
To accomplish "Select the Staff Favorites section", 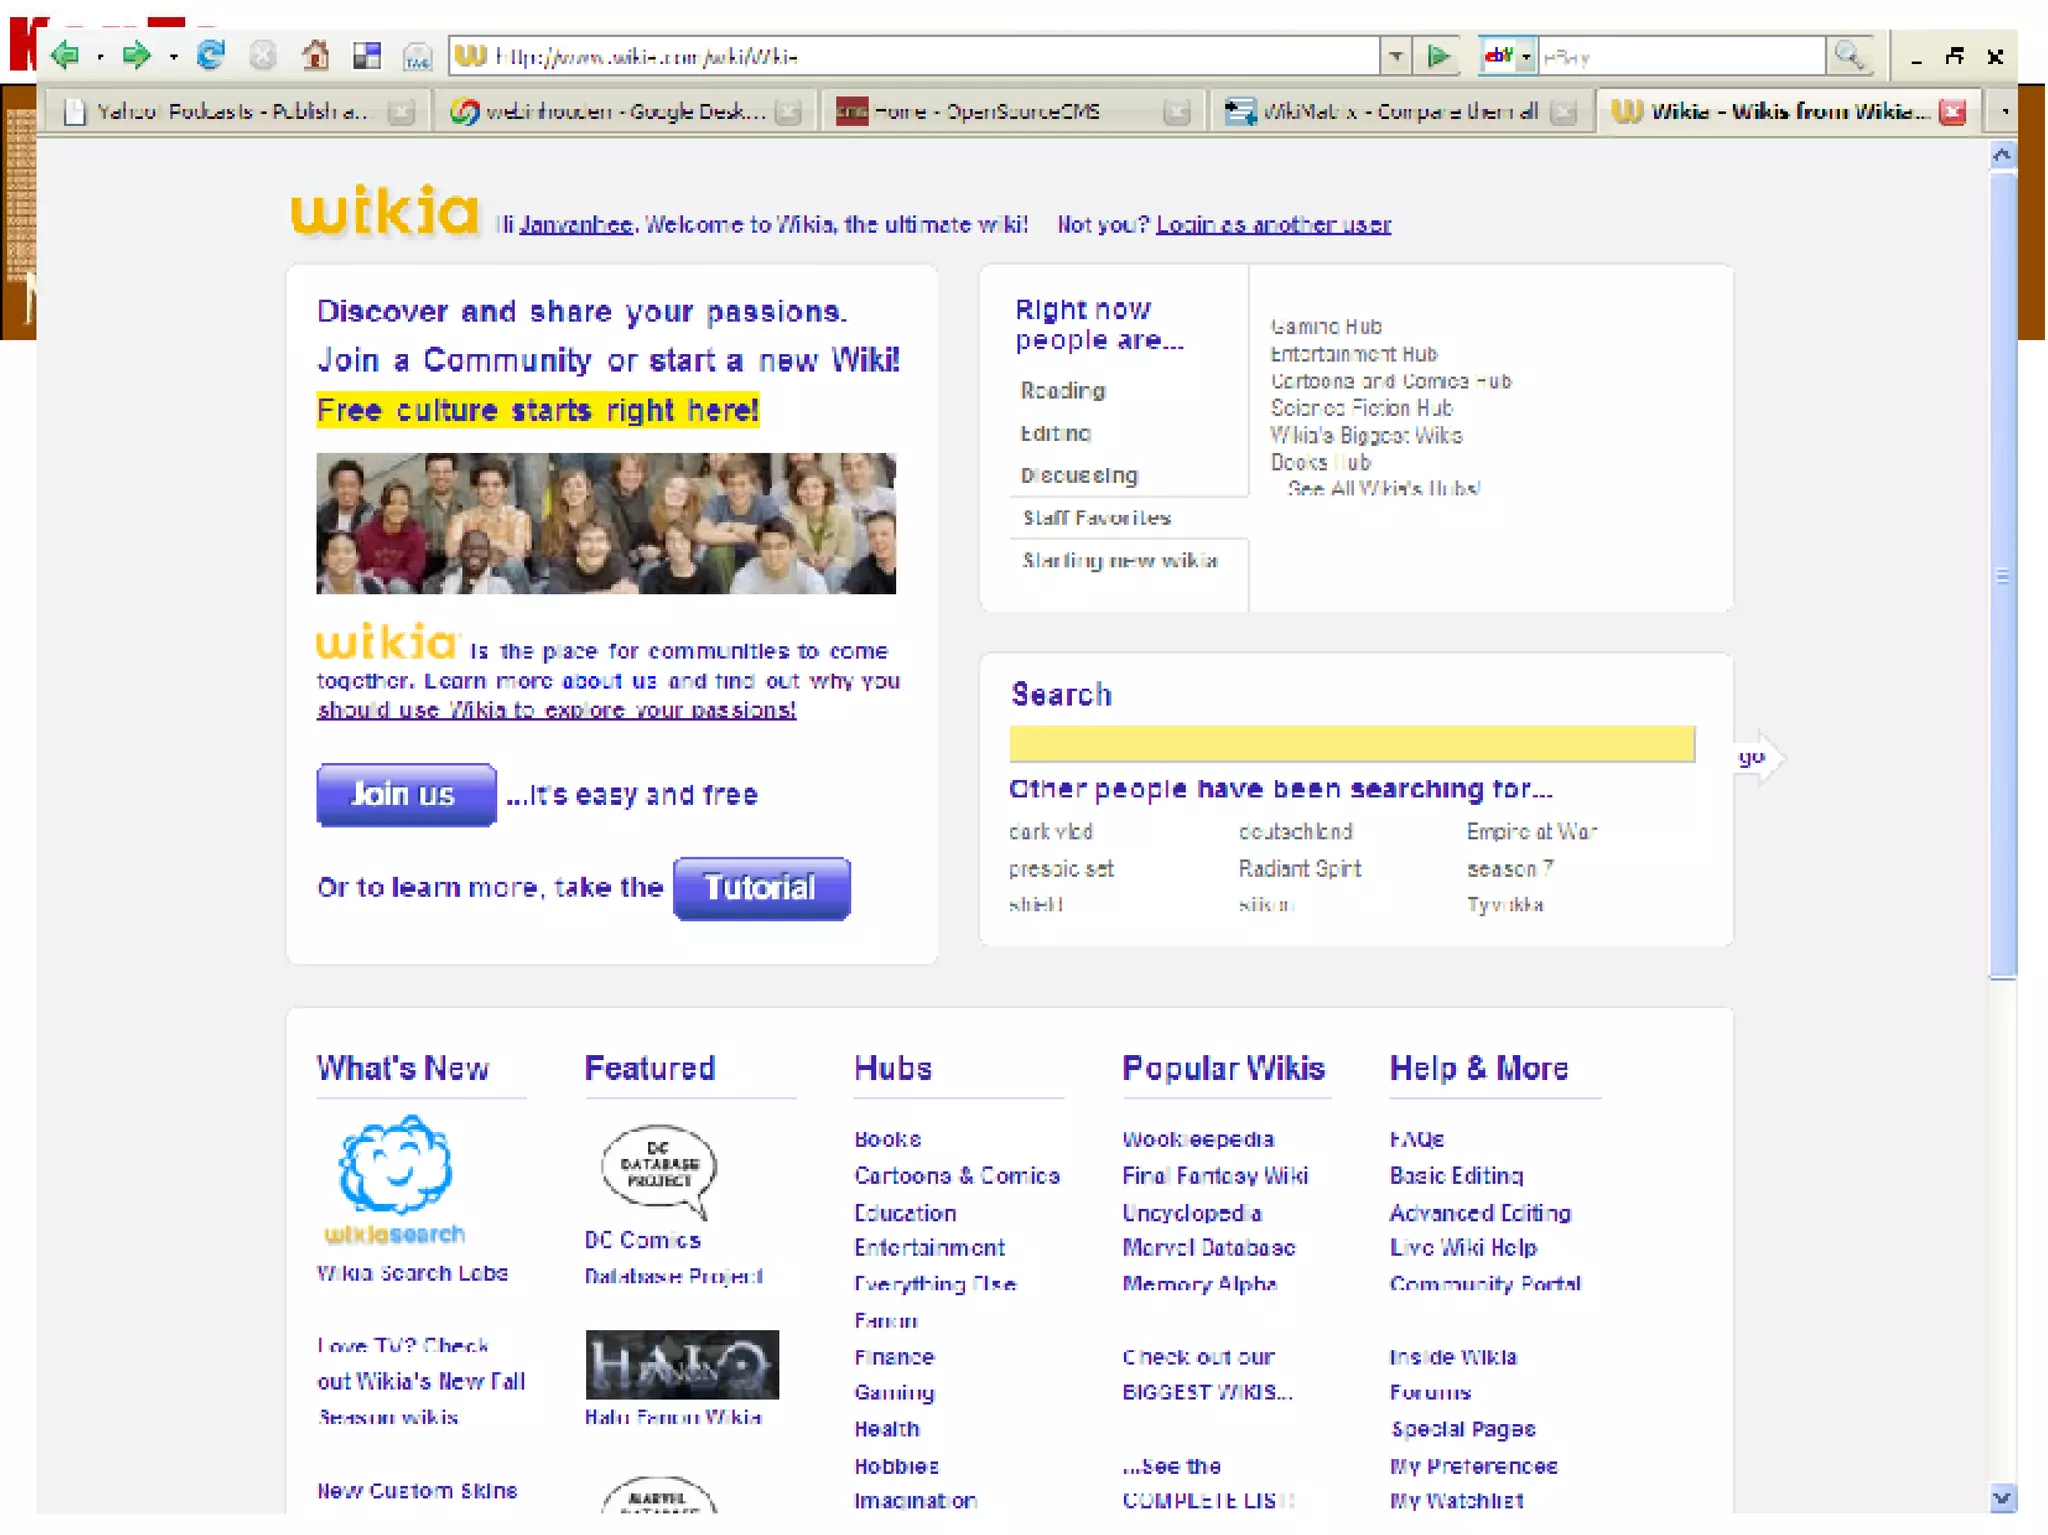I will [x=1096, y=518].
